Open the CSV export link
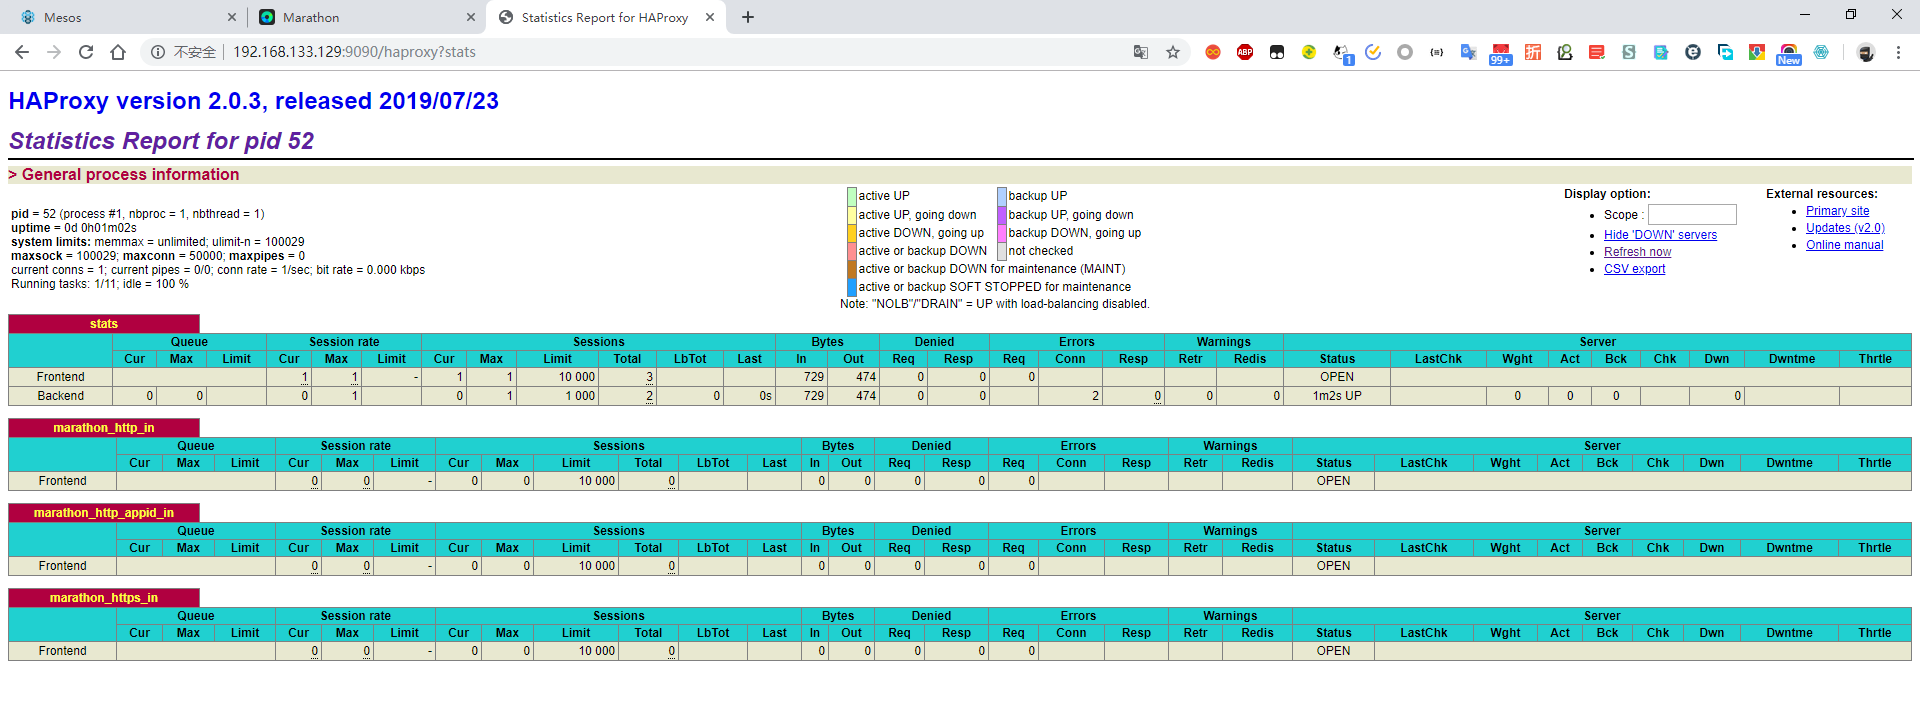This screenshot has height=717, width=1920. pyautogui.click(x=1634, y=269)
